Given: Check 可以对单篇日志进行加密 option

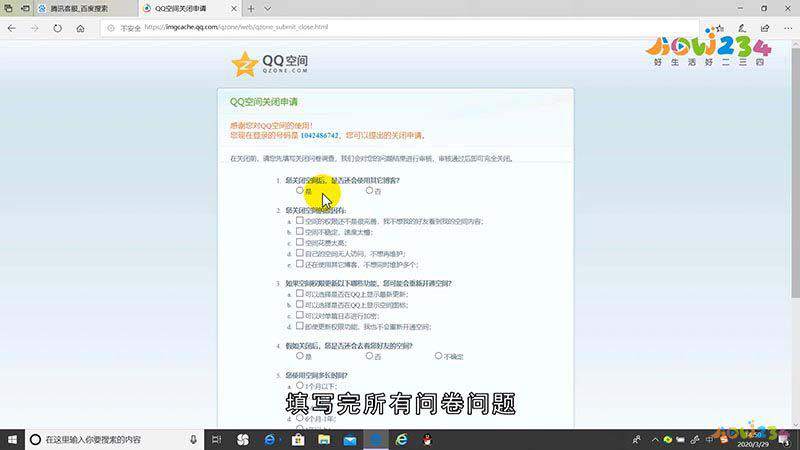Looking at the screenshot, I should [299, 315].
